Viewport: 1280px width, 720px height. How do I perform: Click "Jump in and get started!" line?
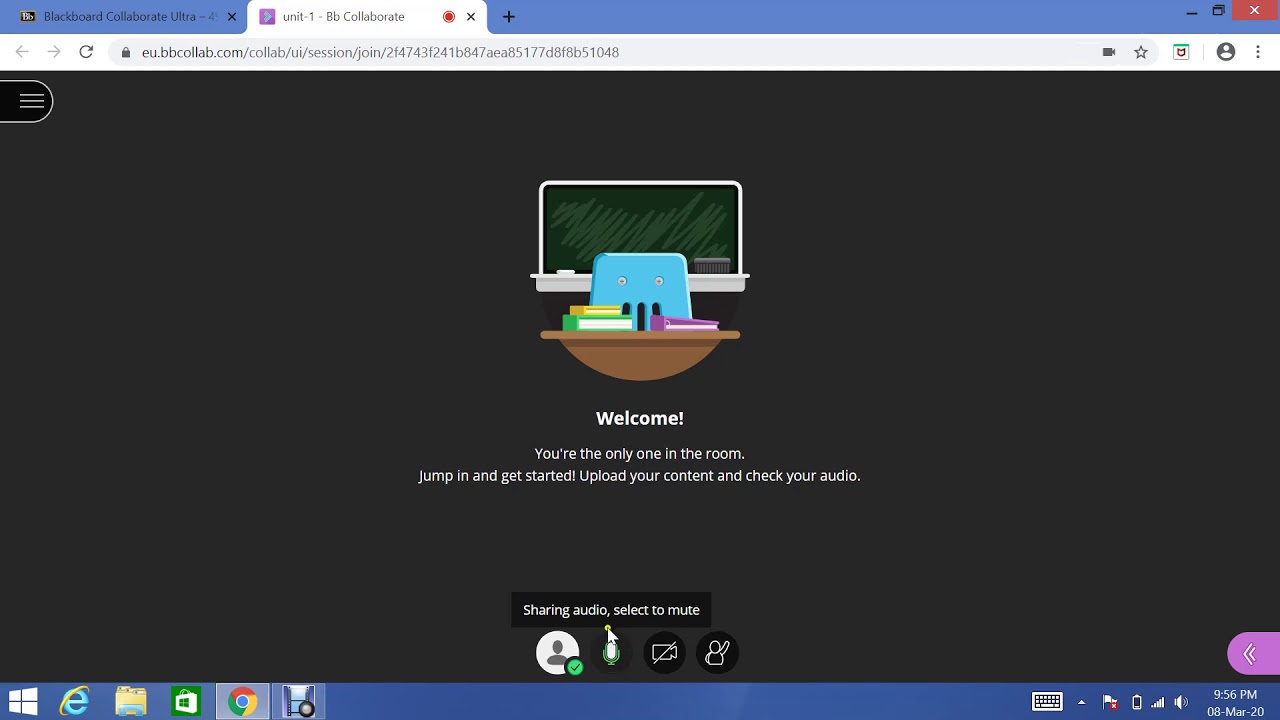tap(640, 475)
